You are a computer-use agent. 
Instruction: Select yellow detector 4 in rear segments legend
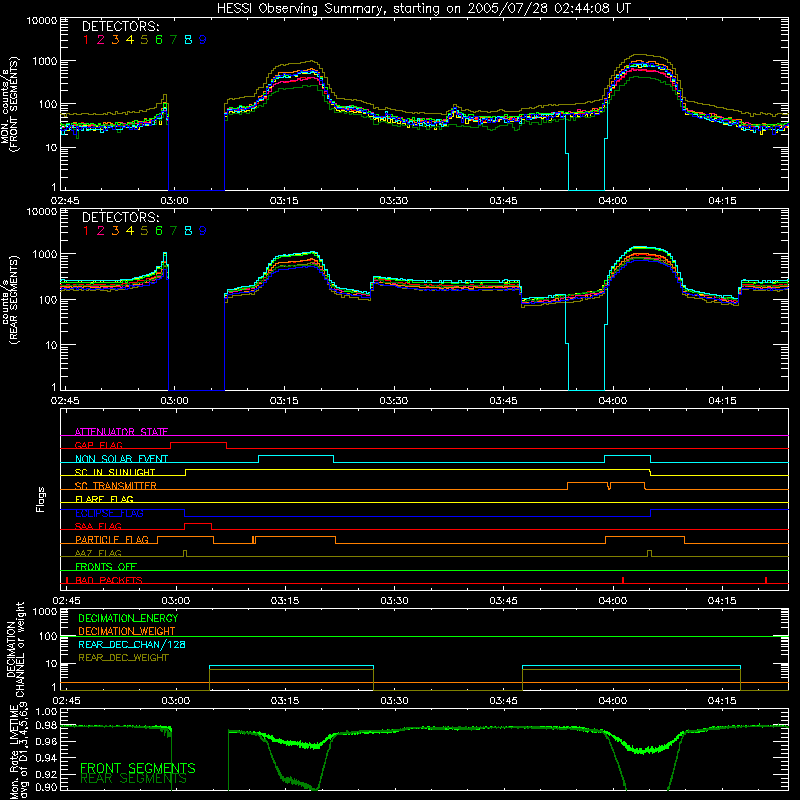pyautogui.click(x=130, y=231)
